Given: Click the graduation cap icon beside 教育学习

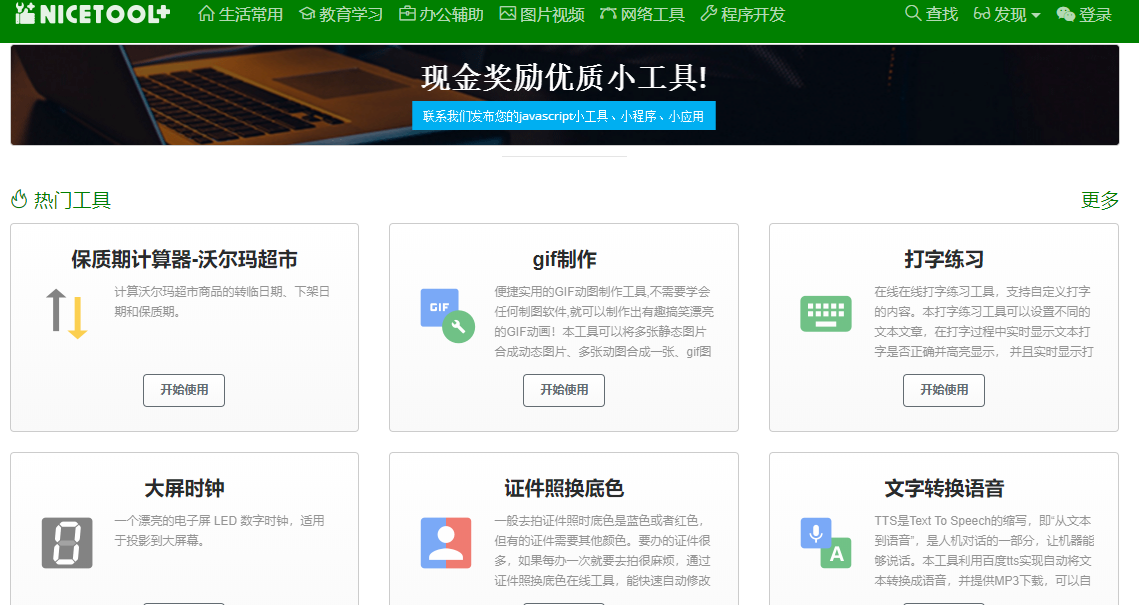Looking at the screenshot, I should click(x=307, y=14).
